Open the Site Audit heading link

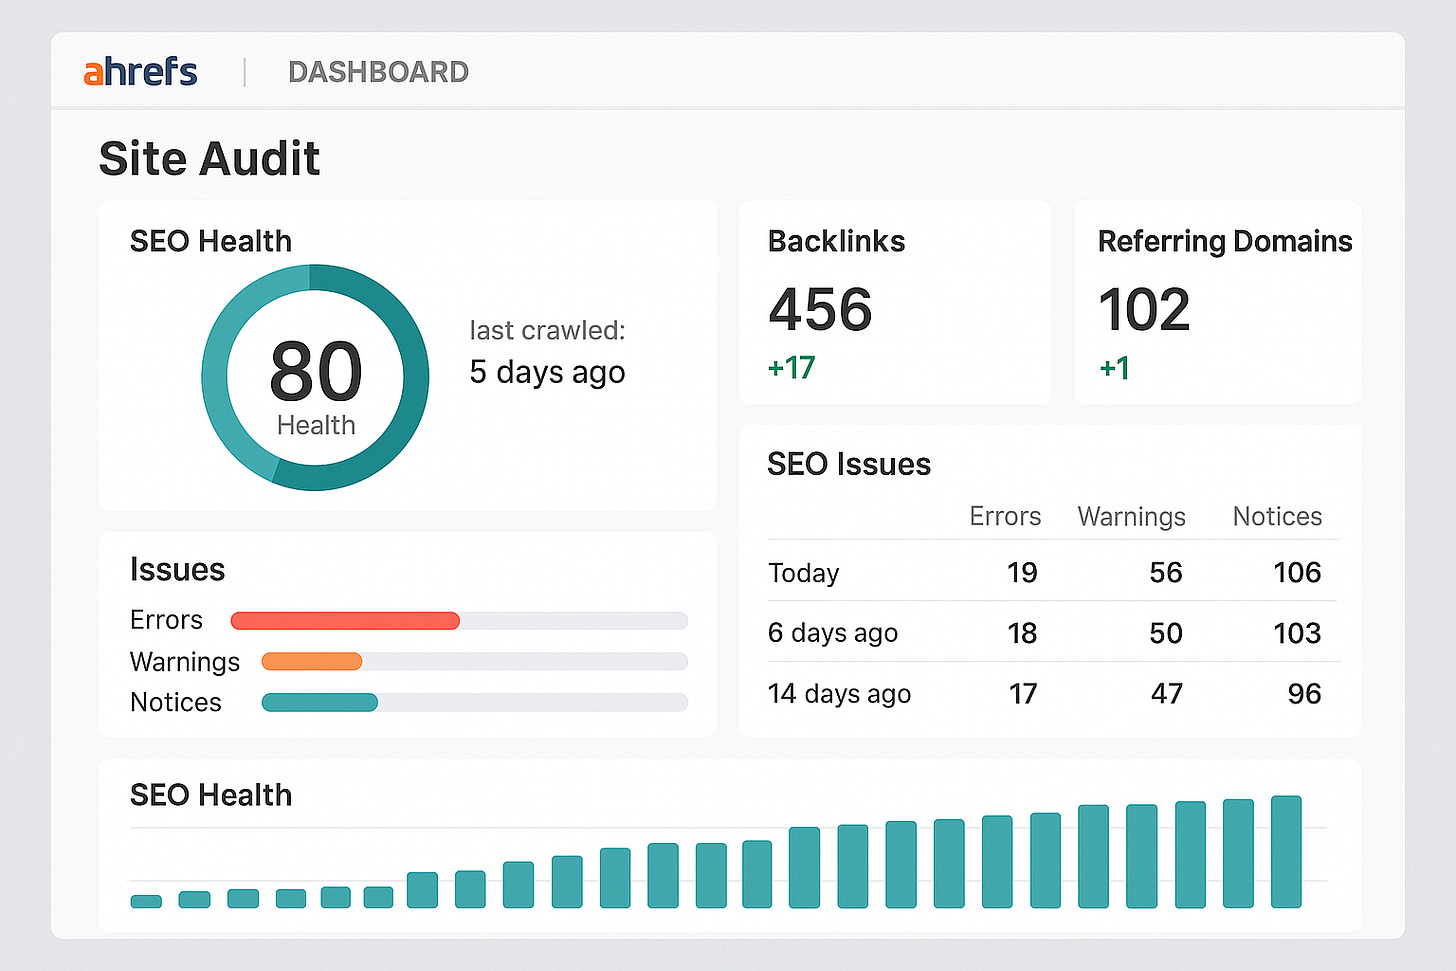pyautogui.click(x=209, y=157)
